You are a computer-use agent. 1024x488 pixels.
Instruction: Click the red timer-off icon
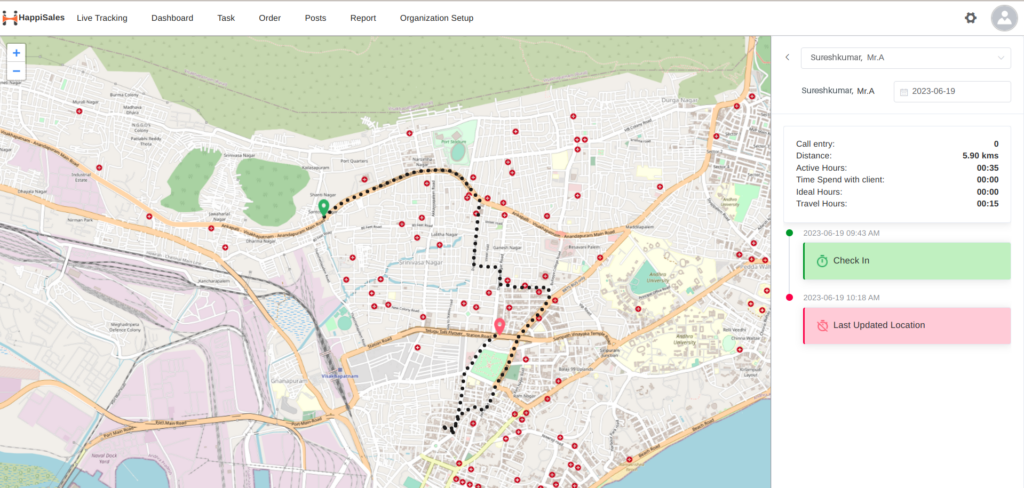[x=822, y=325]
